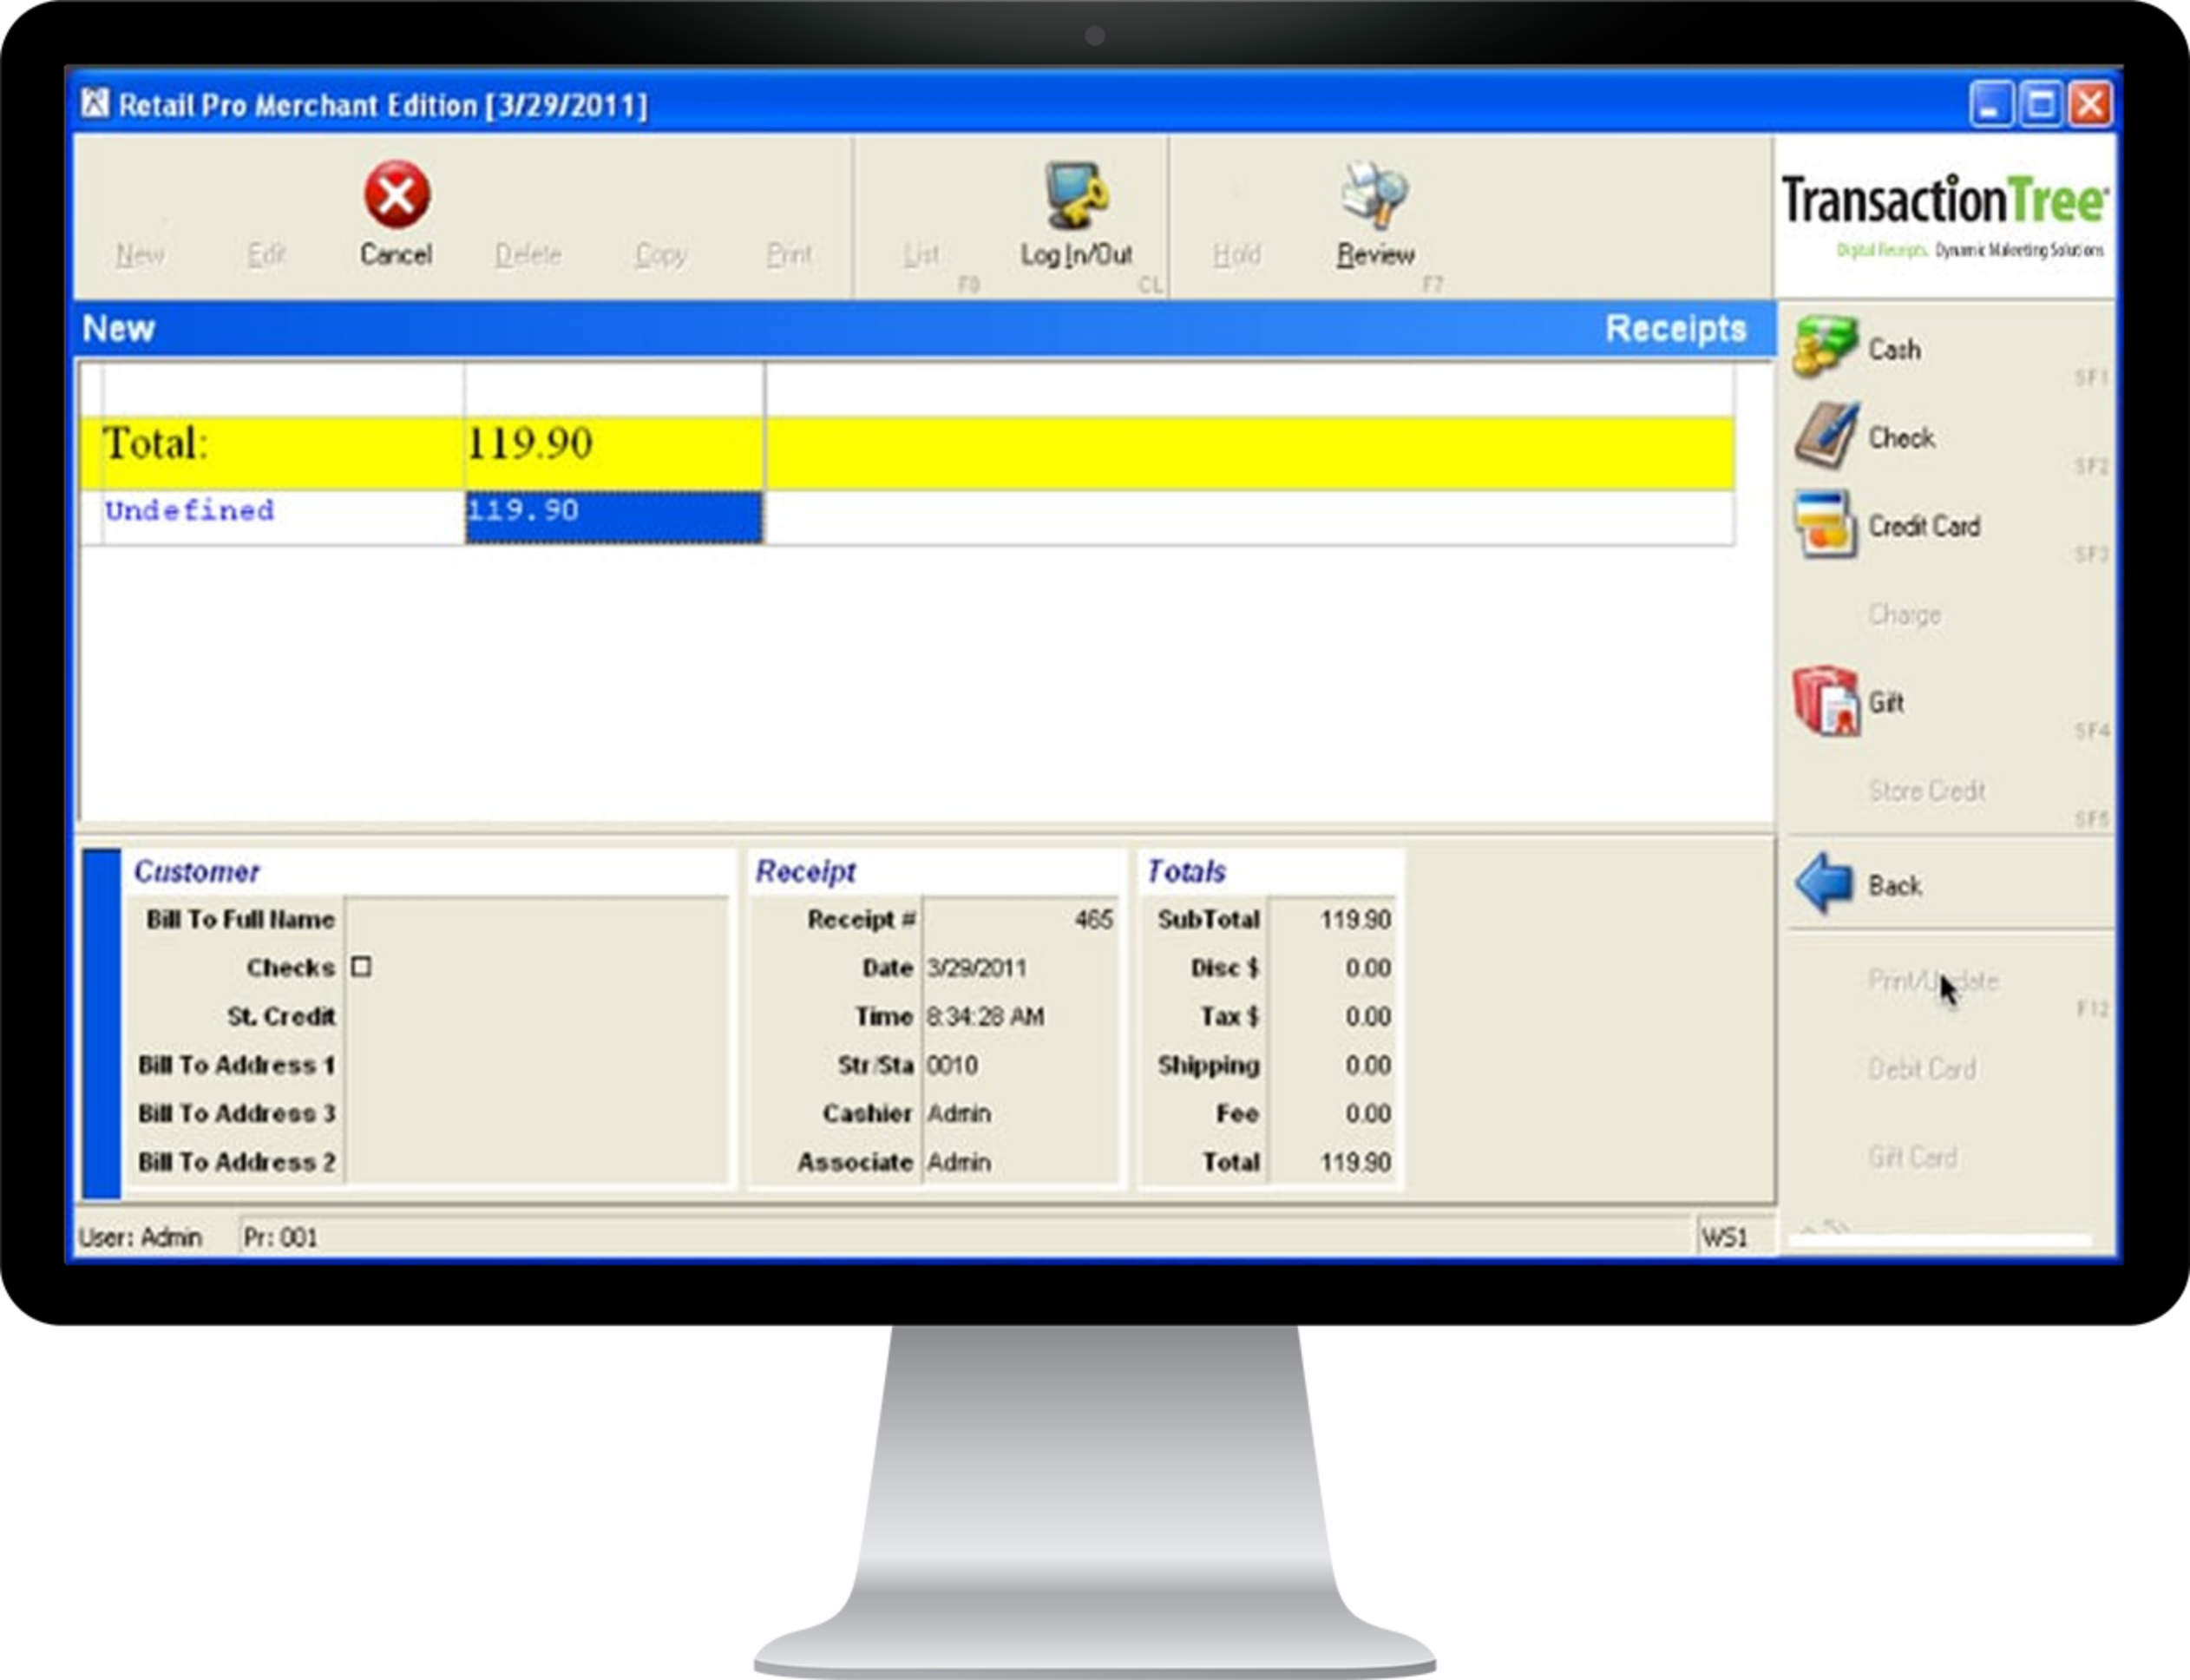Viewport: 2190px width, 1680px height.
Task: Click the disabled Hold toolbar button
Action: (1237, 255)
